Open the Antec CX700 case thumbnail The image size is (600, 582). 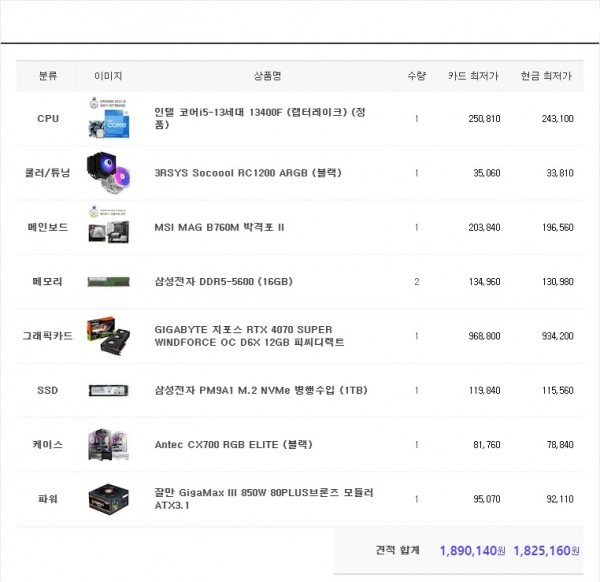point(108,444)
